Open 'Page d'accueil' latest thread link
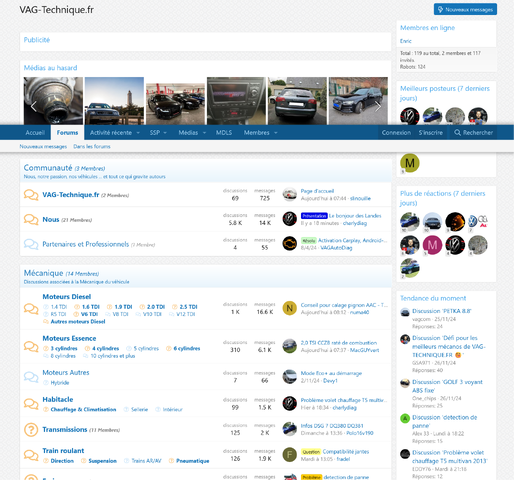This screenshot has width=514, height=480. coord(317,191)
